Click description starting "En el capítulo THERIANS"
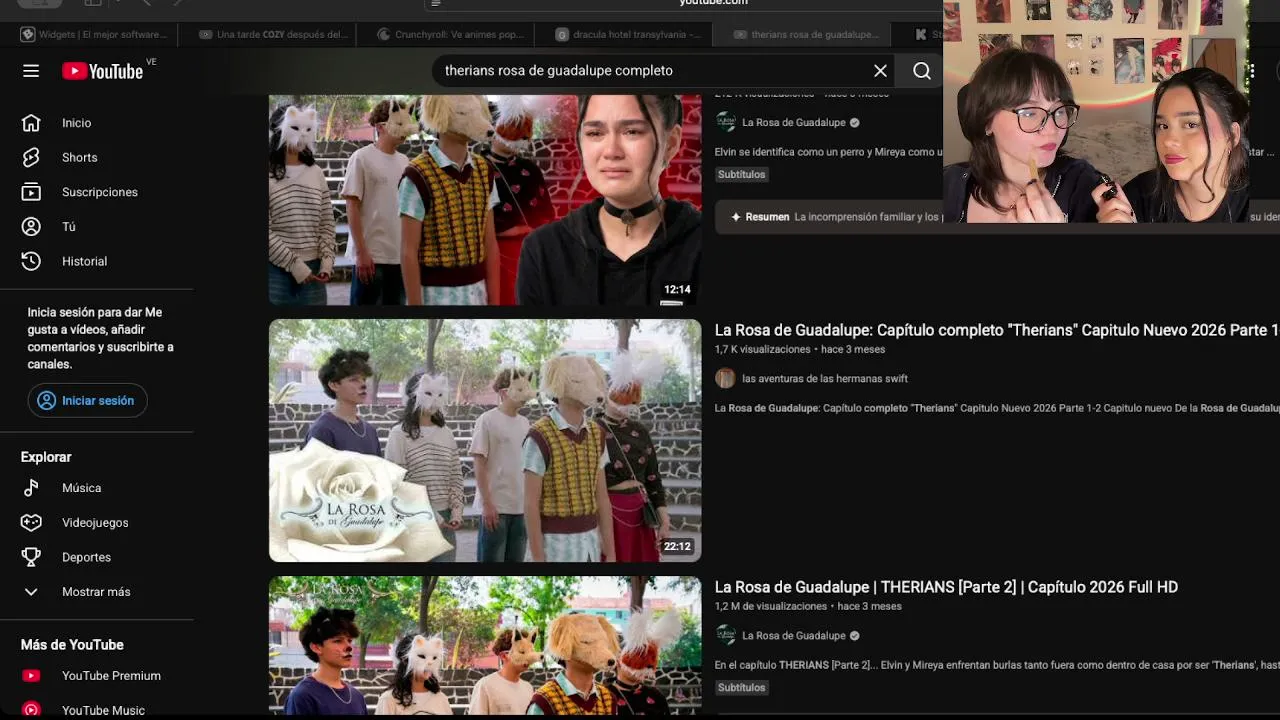The width and height of the screenshot is (1280, 720). [997, 665]
